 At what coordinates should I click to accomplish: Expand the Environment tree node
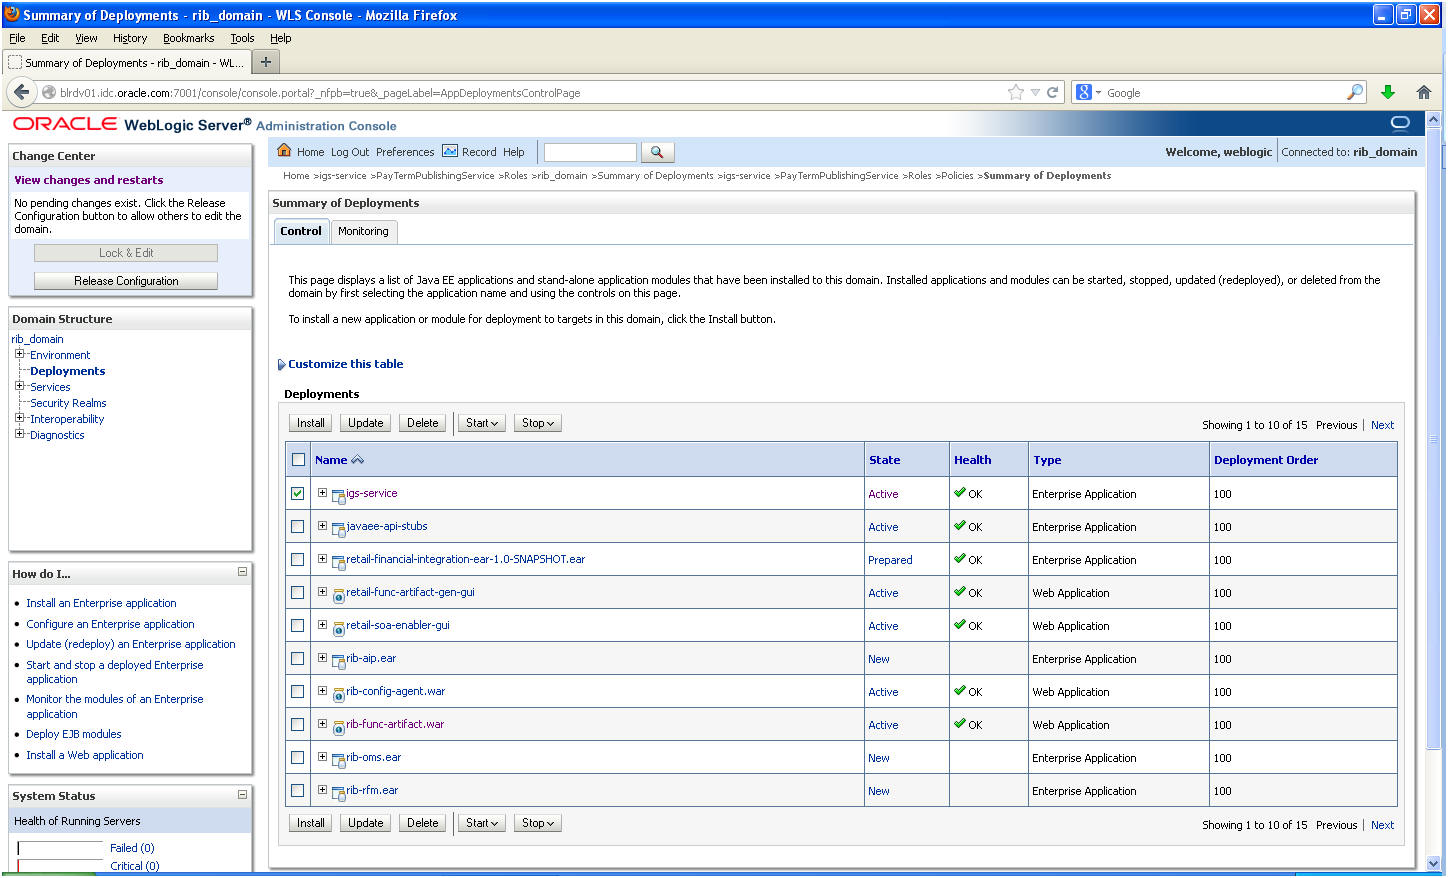point(19,354)
